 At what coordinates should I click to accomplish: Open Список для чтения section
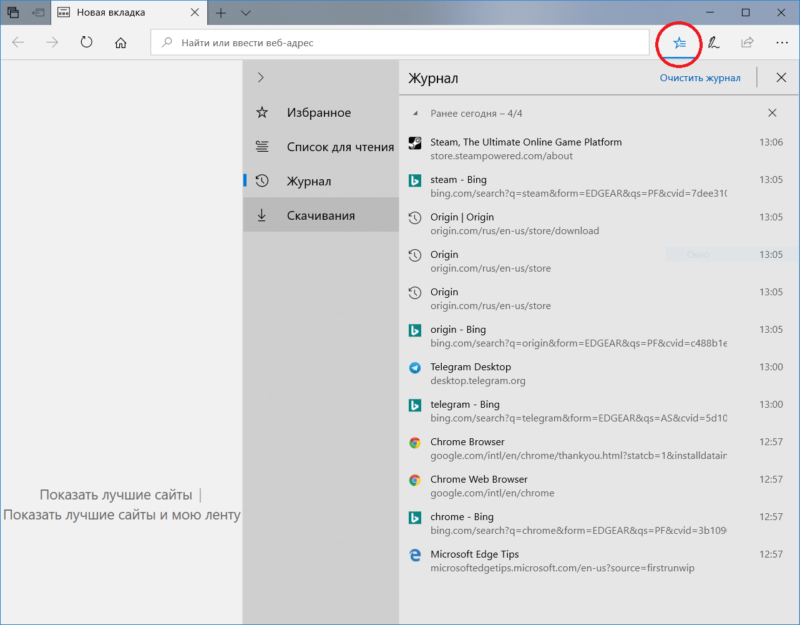coord(320,146)
